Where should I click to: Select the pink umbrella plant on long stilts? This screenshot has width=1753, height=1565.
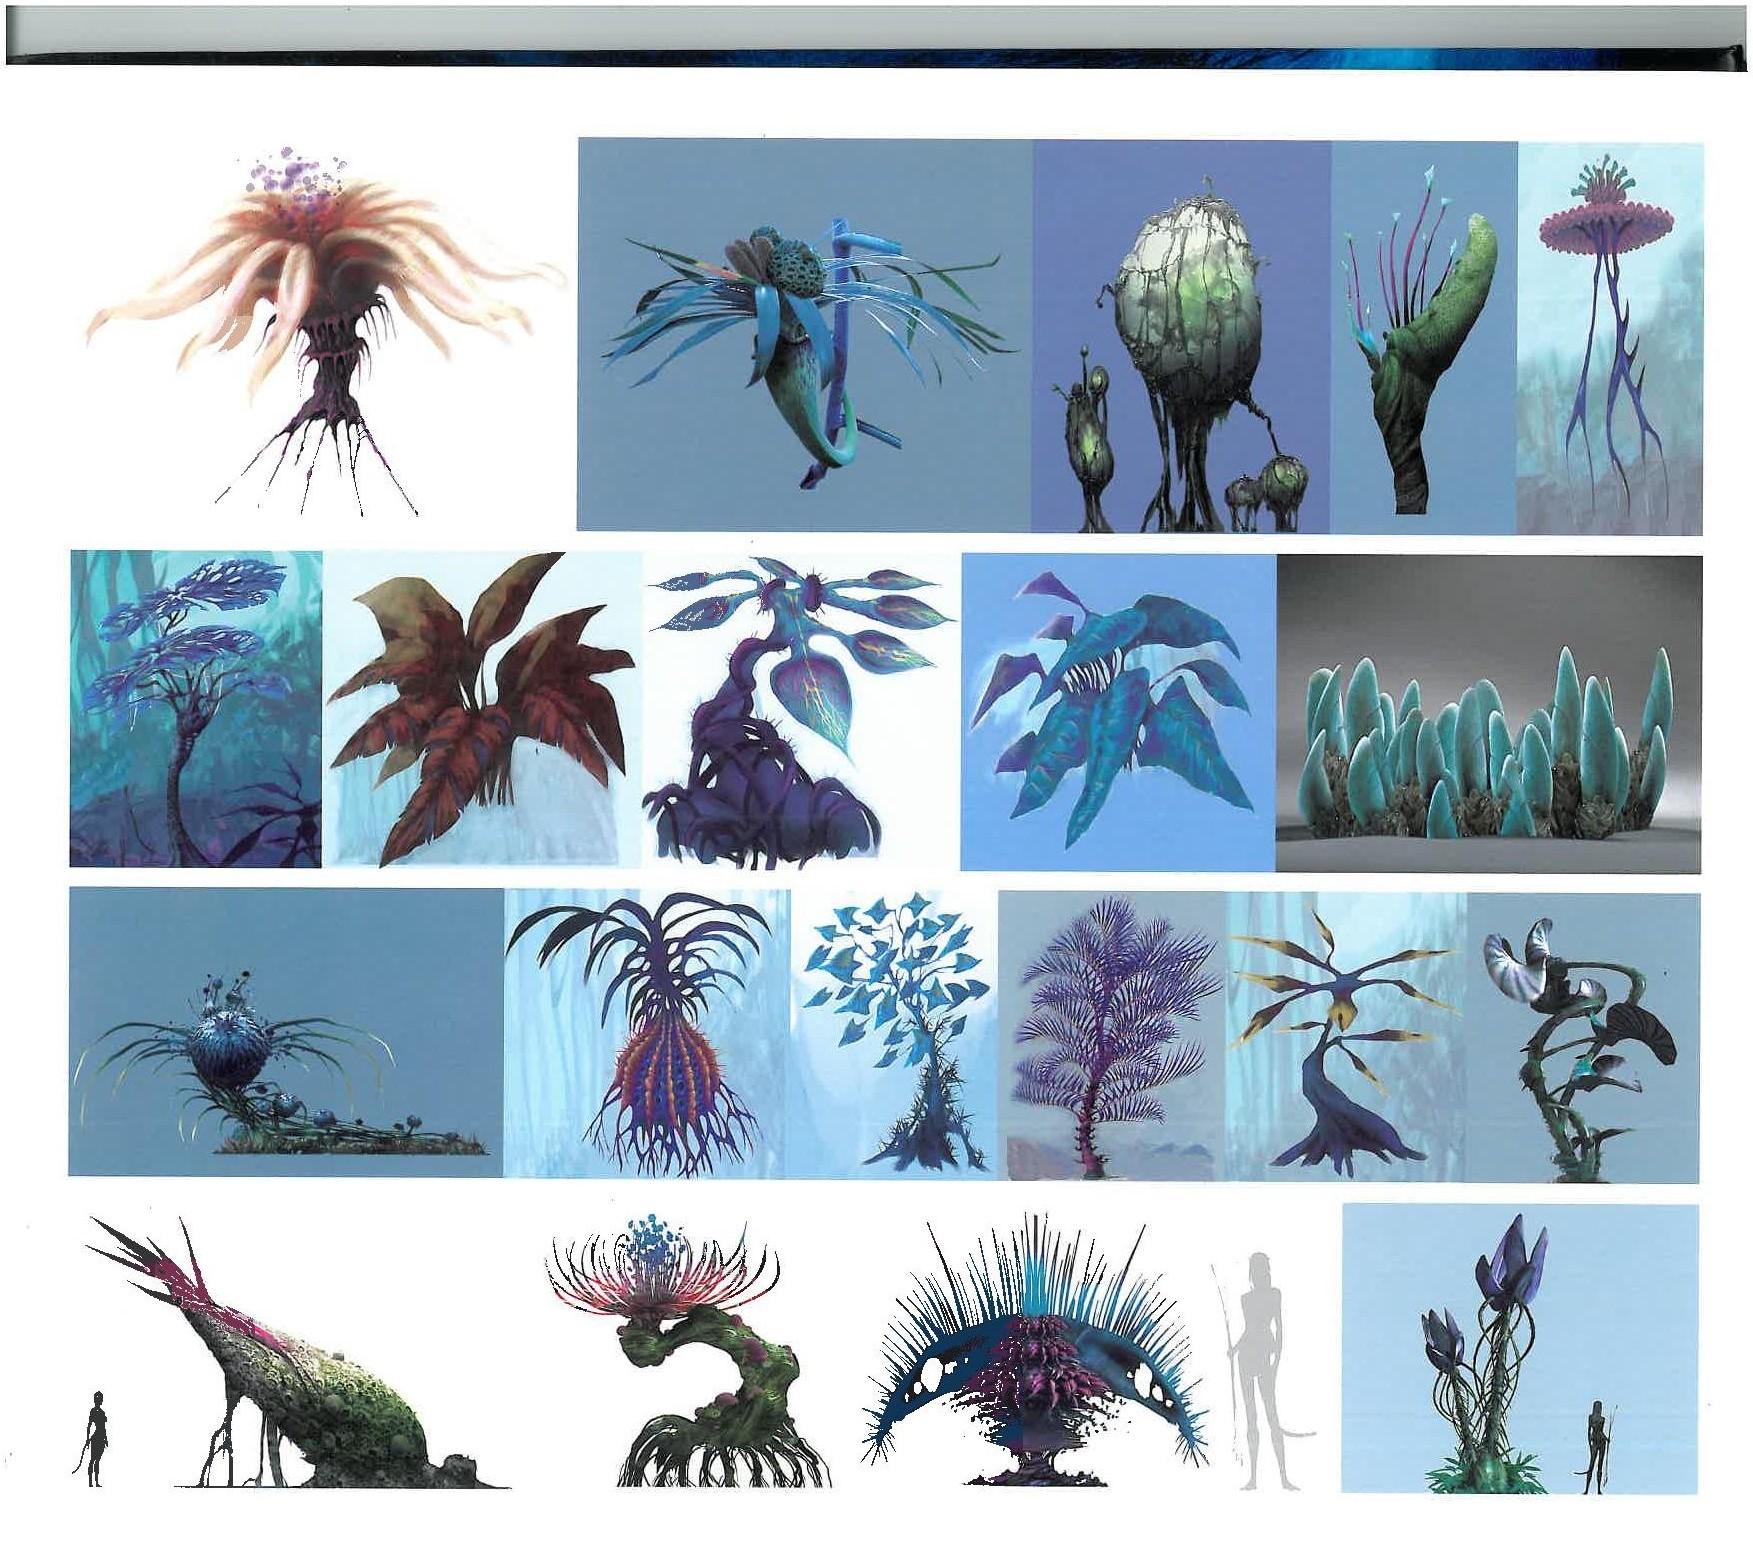point(1609,335)
